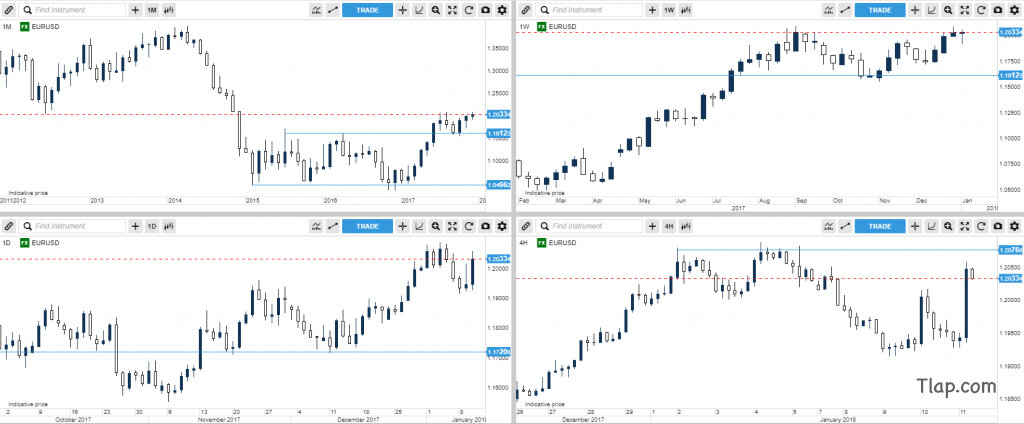Click reload arrow icon on the 4H chart

(981, 226)
